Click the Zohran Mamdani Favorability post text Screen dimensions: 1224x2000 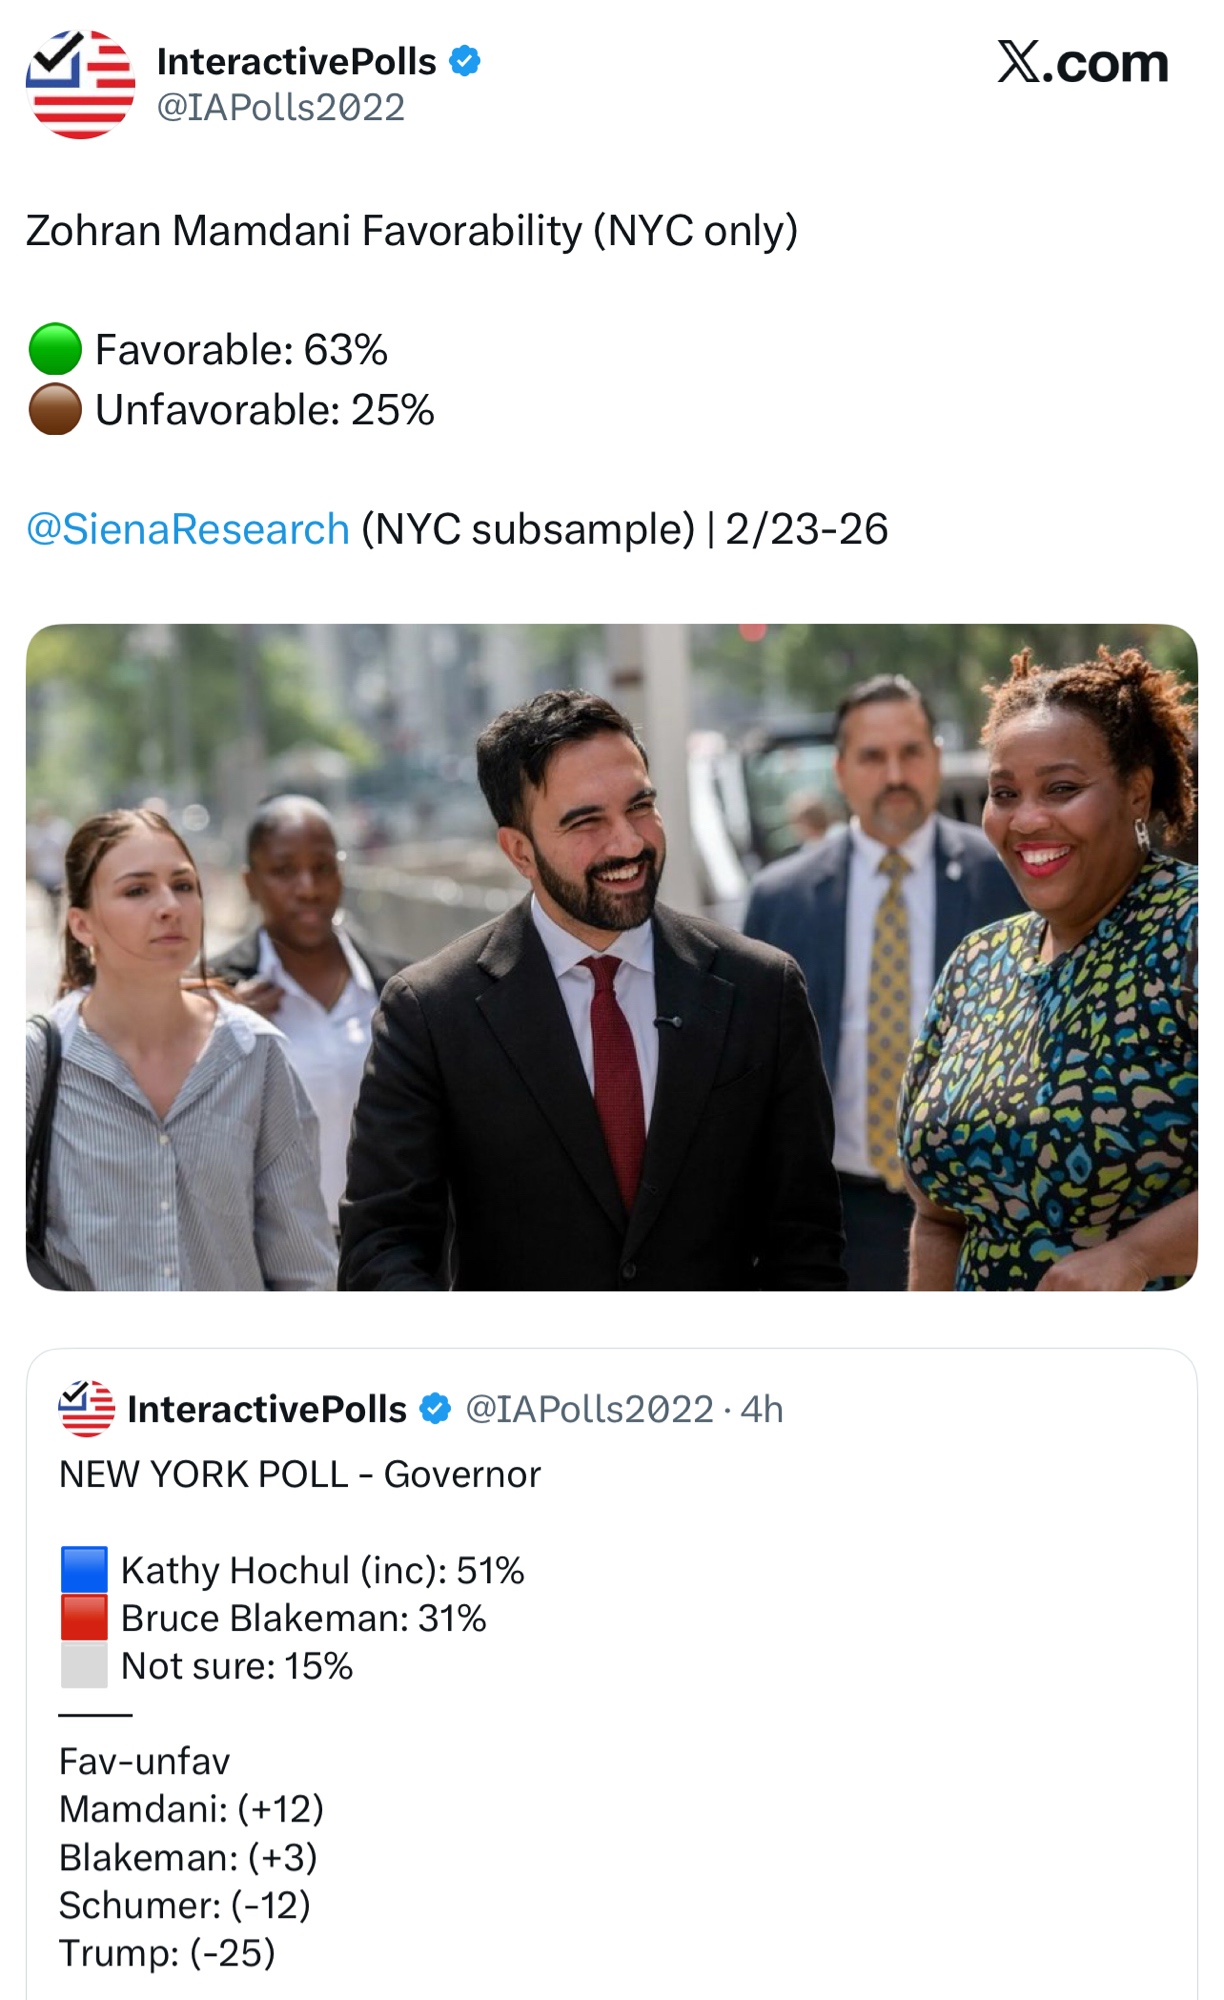(411, 230)
